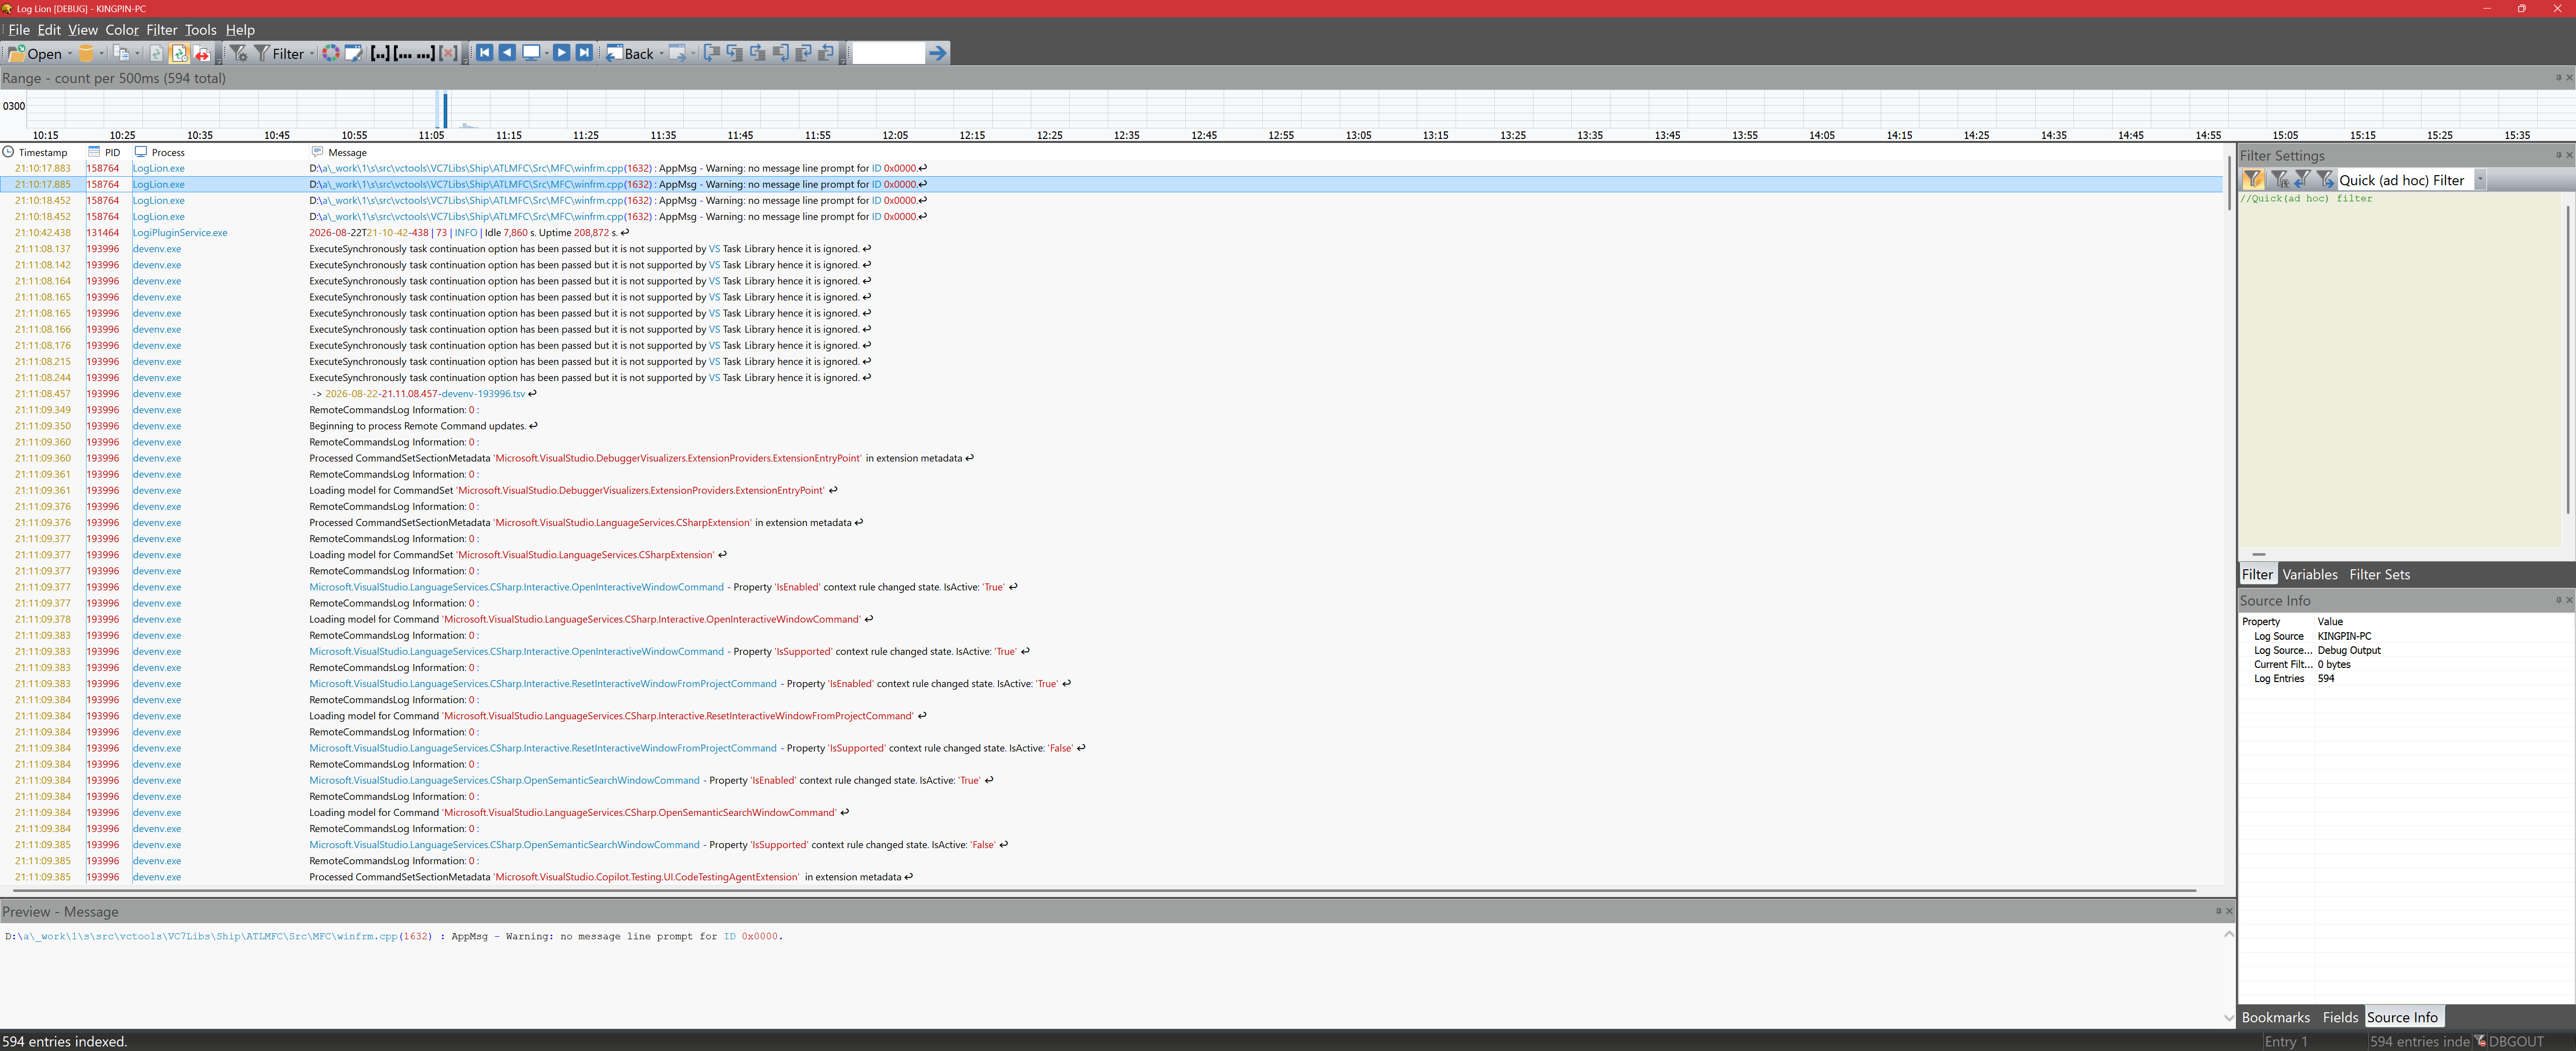Open the Quick (ad hoc) Filter combo box

pyautogui.click(x=2412, y=180)
